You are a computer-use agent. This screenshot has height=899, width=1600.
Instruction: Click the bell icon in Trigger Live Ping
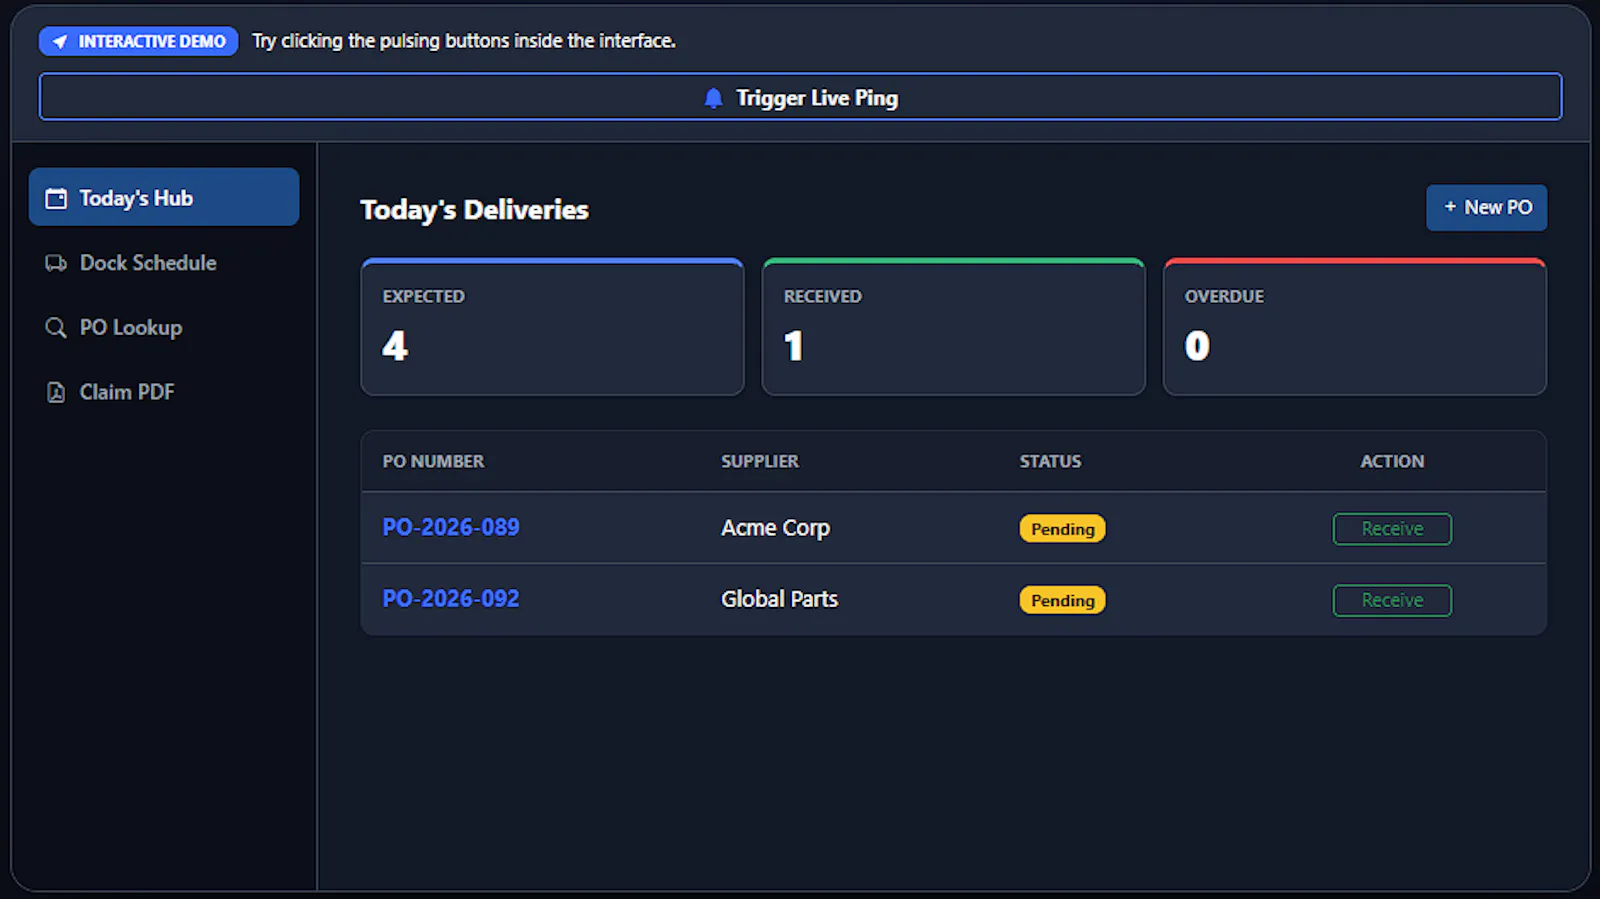point(713,98)
